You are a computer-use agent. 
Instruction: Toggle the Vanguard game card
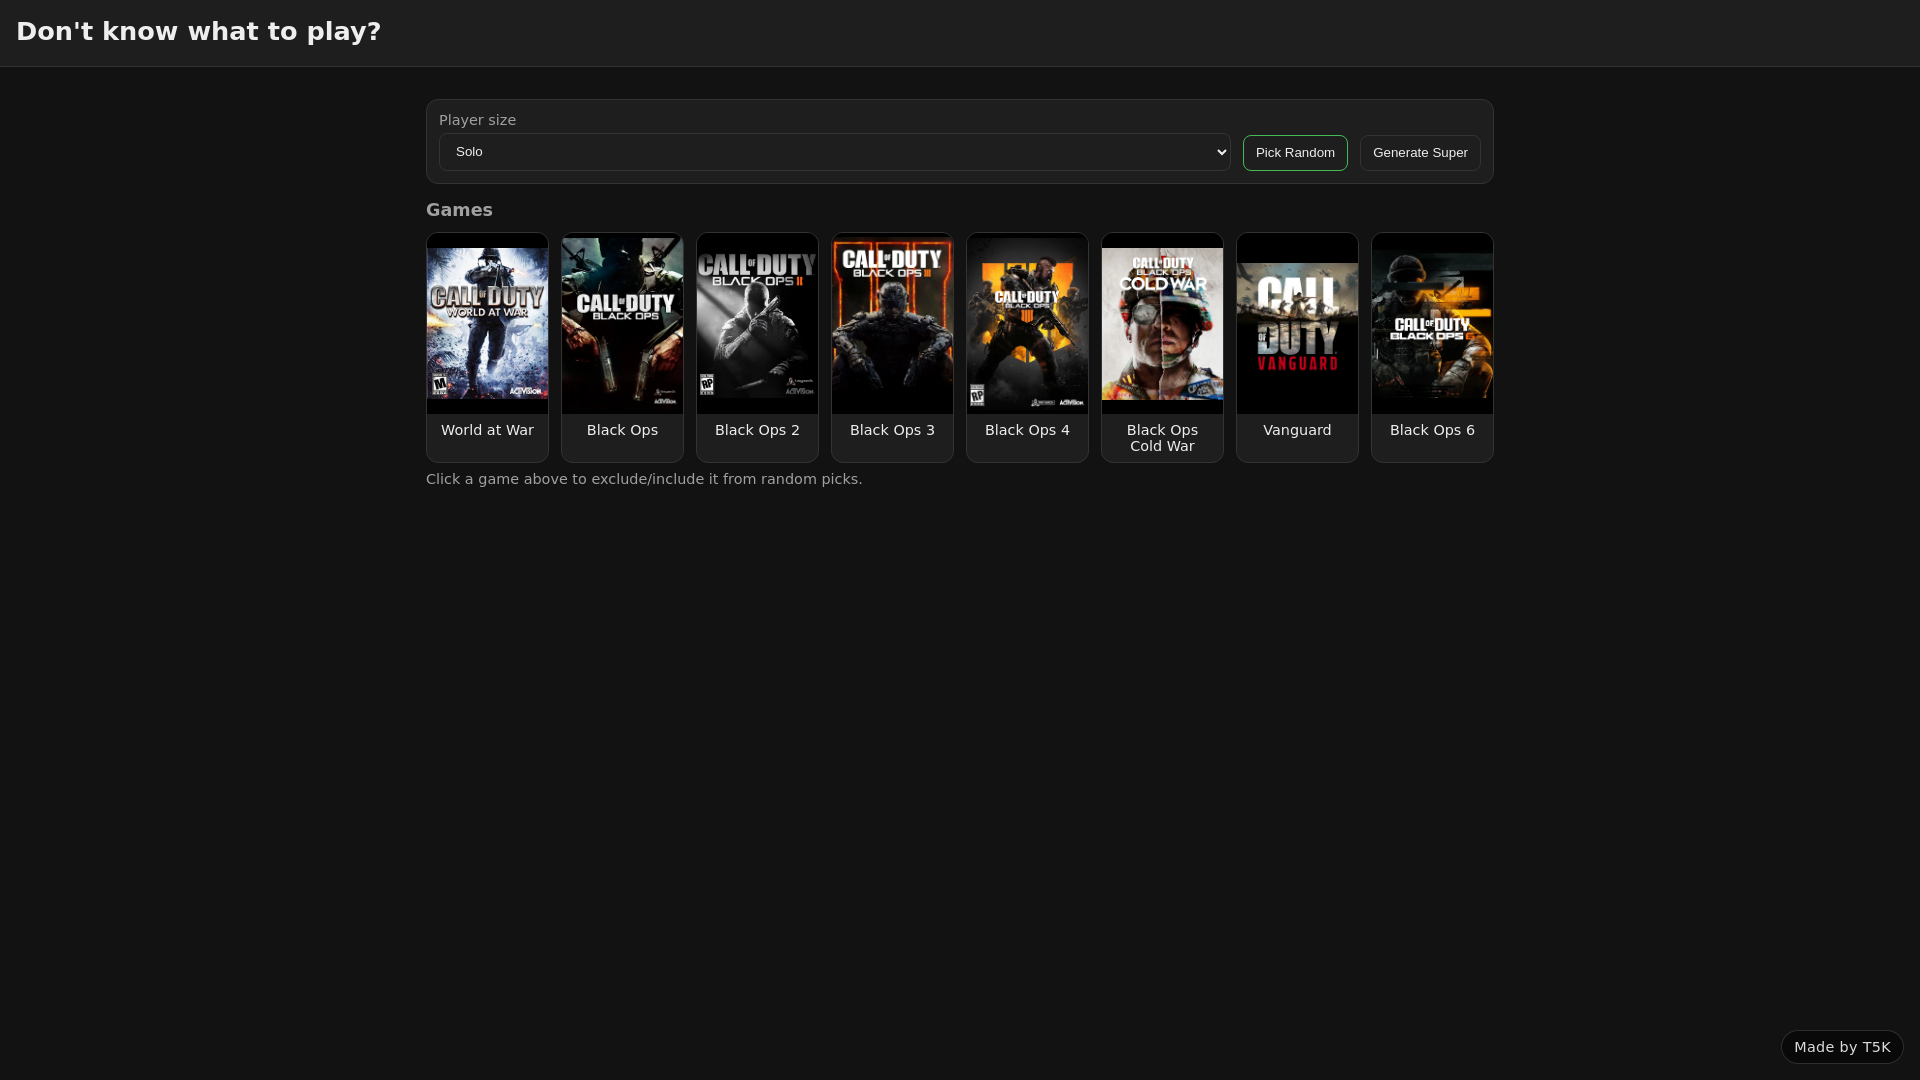click(1297, 348)
